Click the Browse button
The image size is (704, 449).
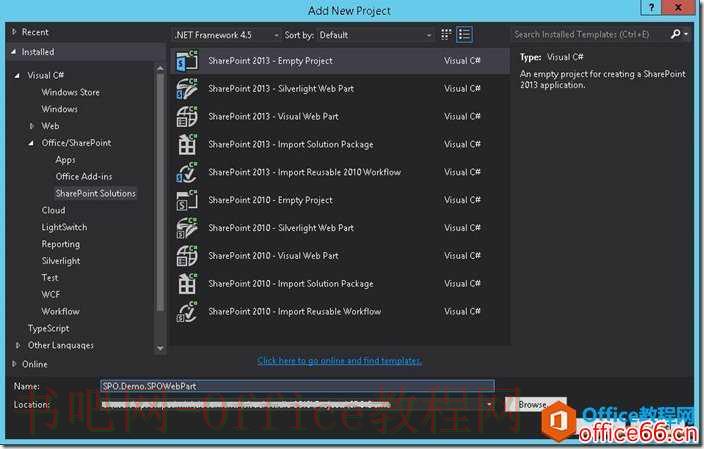(536, 405)
